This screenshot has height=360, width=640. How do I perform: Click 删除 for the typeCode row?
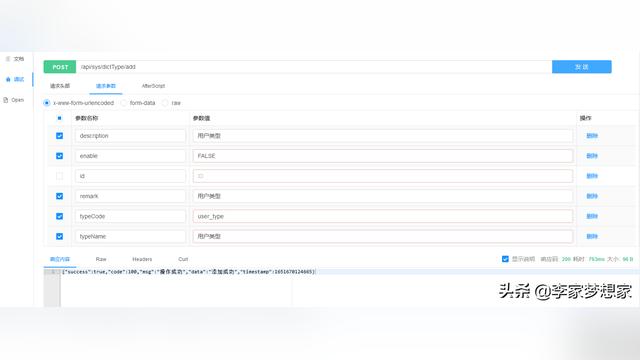tap(592, 216)
